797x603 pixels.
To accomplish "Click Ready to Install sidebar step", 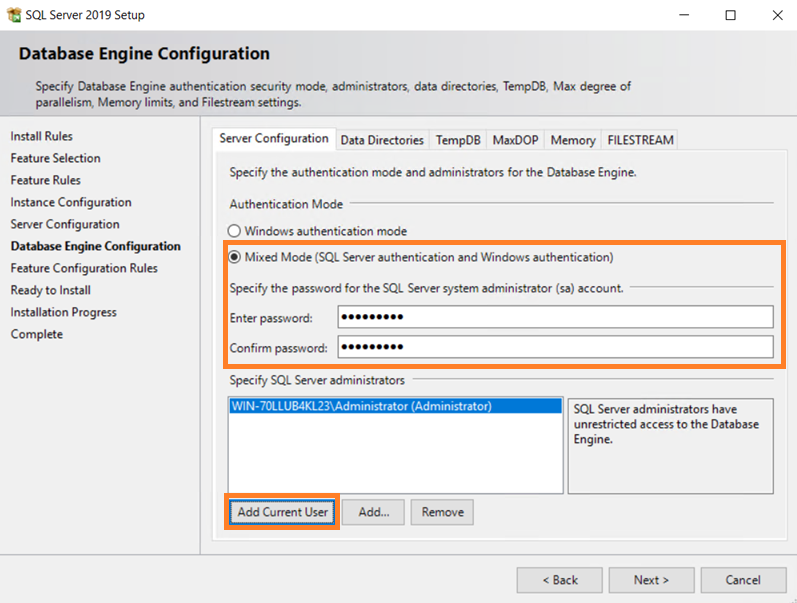I will pos(51,290).
